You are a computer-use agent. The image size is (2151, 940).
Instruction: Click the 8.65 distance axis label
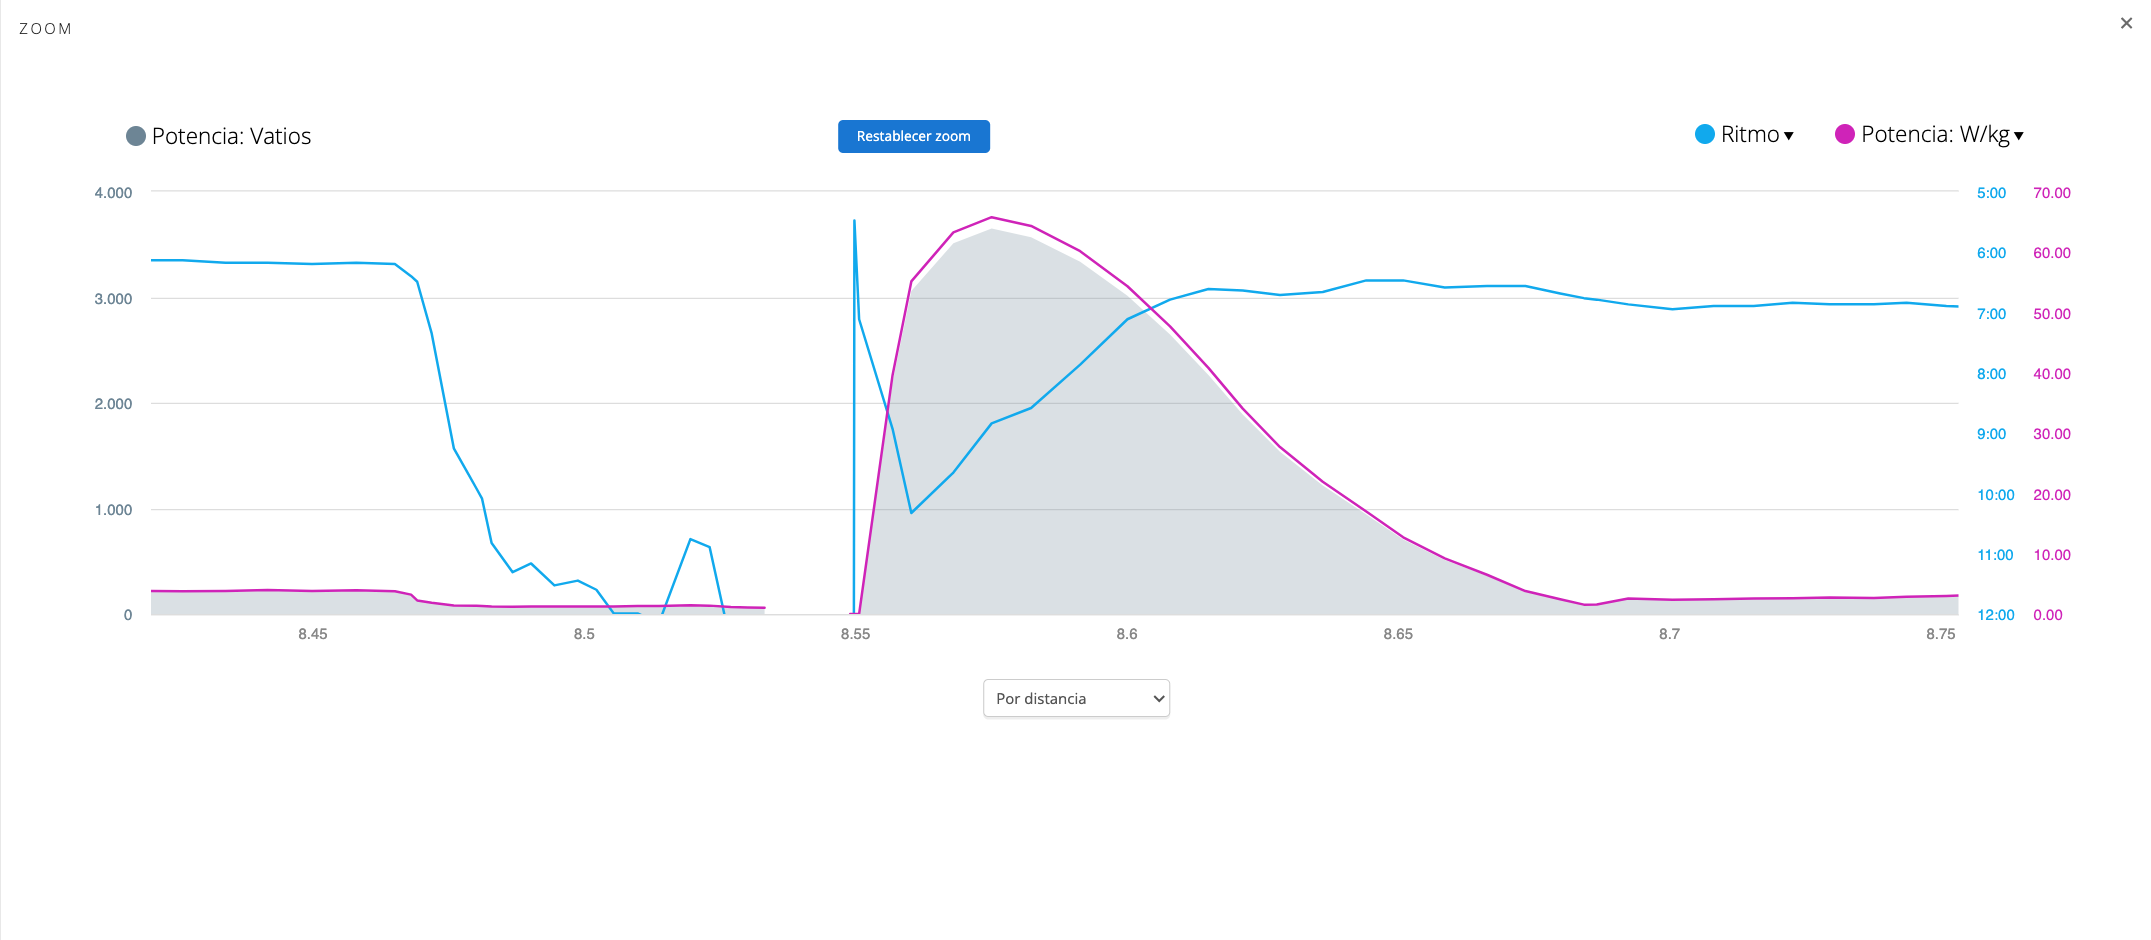pyautogui.click(x=1398, y=634)
